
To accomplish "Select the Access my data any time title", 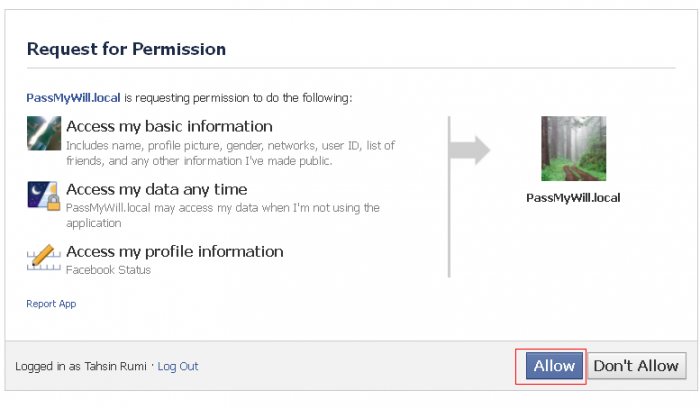I will pyautogui.click(x=156, y=189).
